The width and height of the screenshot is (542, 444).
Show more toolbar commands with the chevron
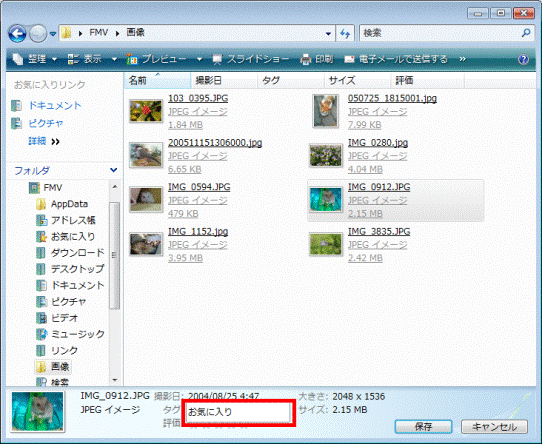(462, 59)
